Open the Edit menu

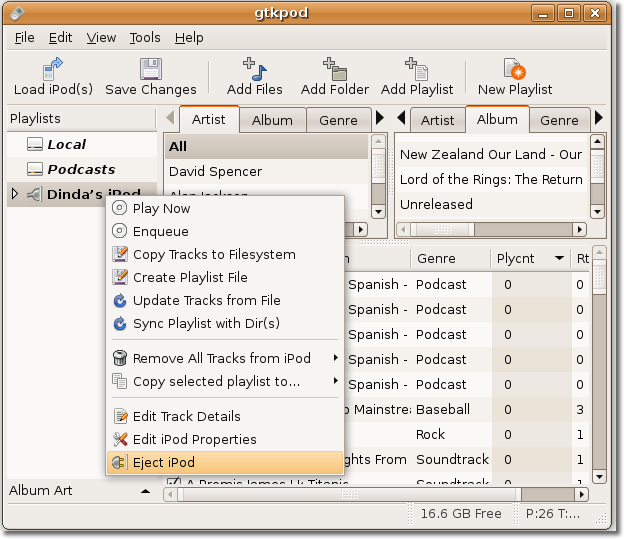pos(60,37)
